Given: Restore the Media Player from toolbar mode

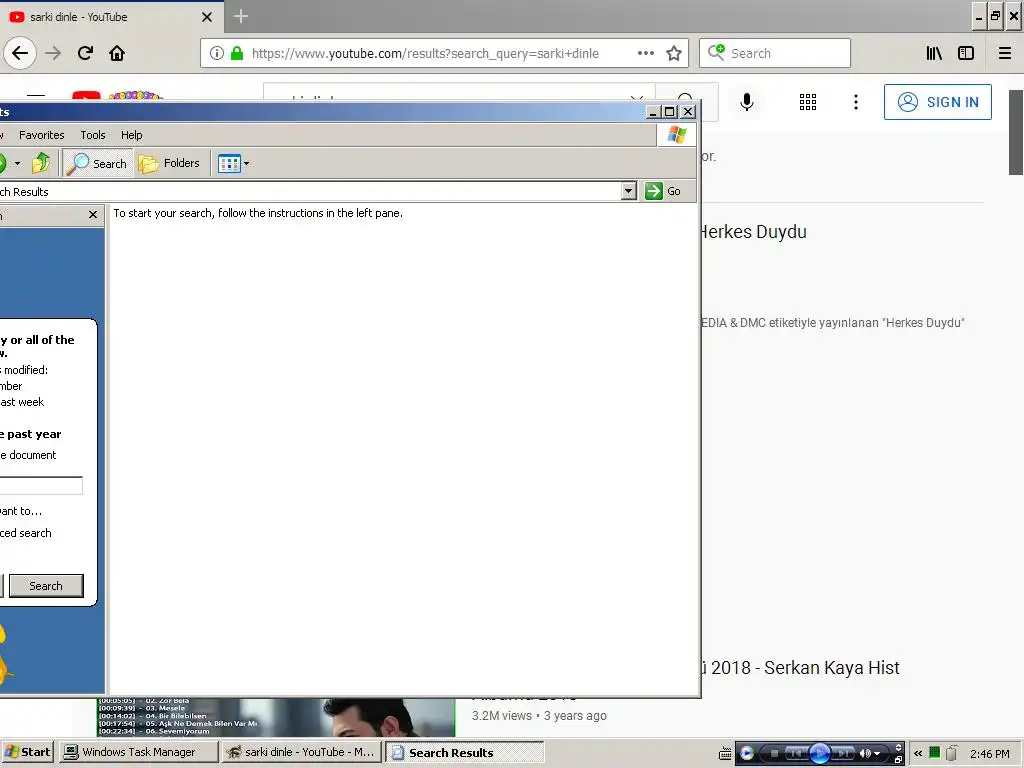Looking at the screenshot, I should pos(899,759).
